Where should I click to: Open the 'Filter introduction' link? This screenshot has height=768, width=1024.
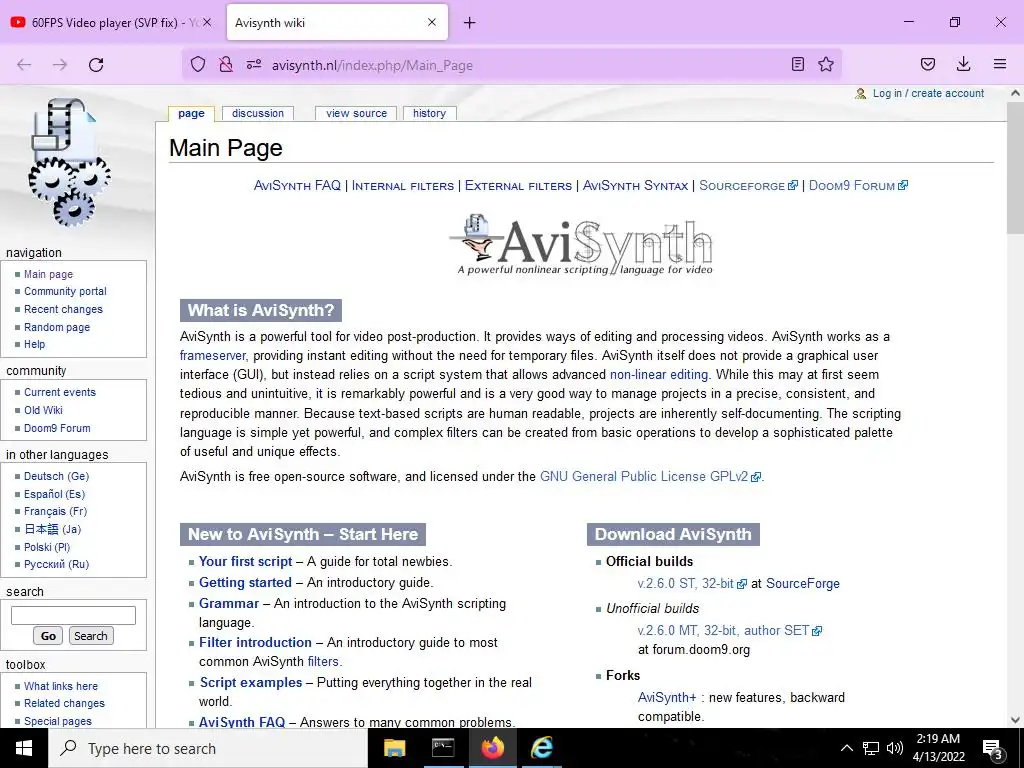coord(255,643)
